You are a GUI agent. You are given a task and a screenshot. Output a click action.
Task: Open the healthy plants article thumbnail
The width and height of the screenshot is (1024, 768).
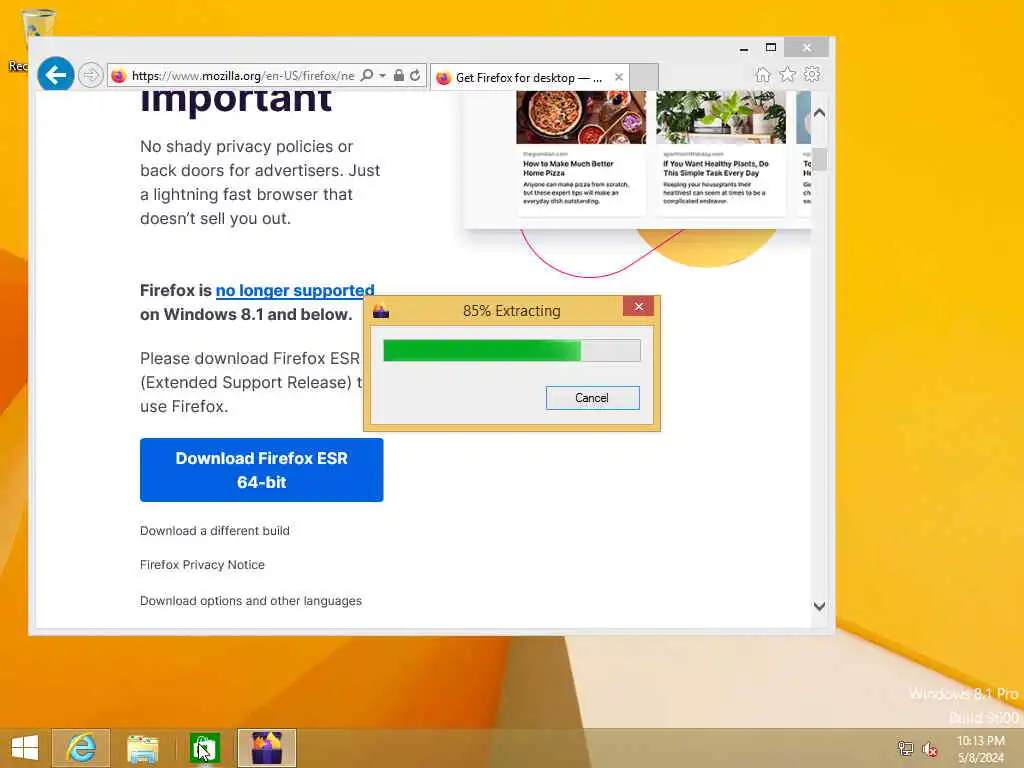[x=720, y=118]
